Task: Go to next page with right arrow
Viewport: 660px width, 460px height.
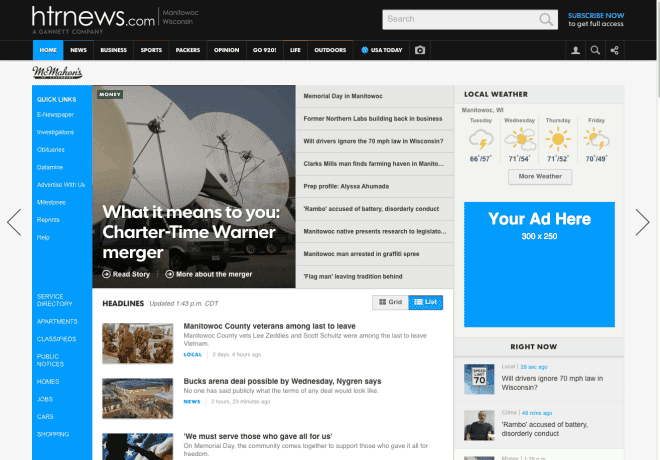Action: 642,222
